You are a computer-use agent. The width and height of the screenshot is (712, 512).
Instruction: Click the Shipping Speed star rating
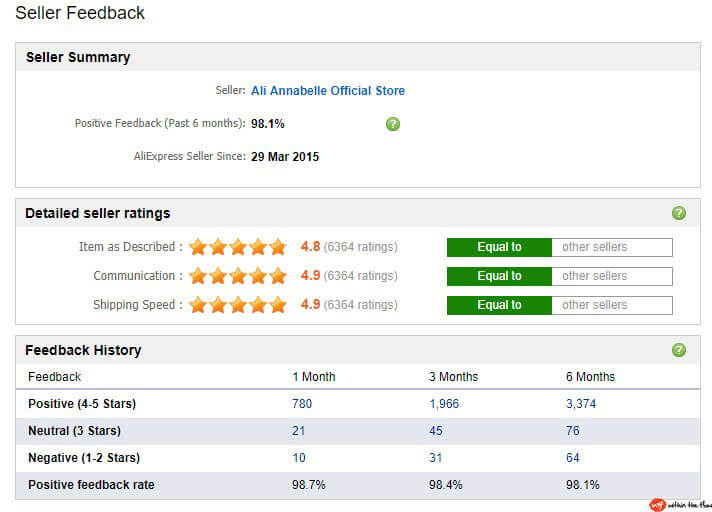pos(238,305)
